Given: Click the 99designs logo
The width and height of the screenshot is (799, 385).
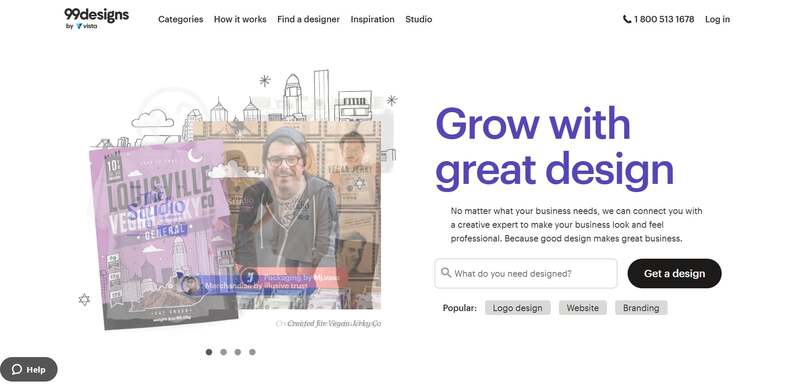Looking at the screenshot, I should click(x=96, y=15).
